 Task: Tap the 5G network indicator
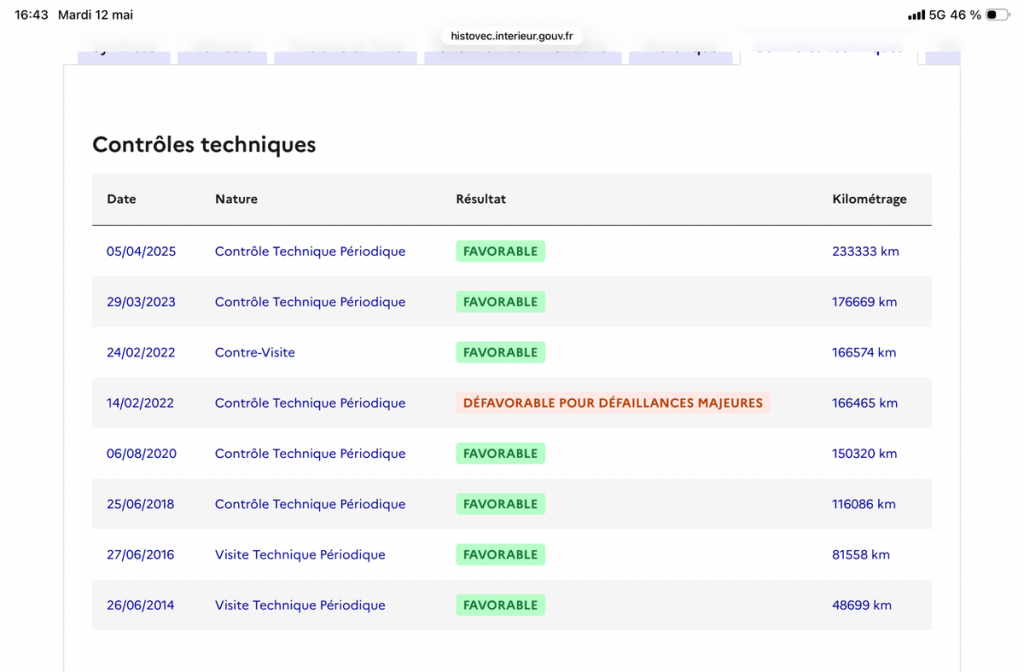click(x=937, y=15)
